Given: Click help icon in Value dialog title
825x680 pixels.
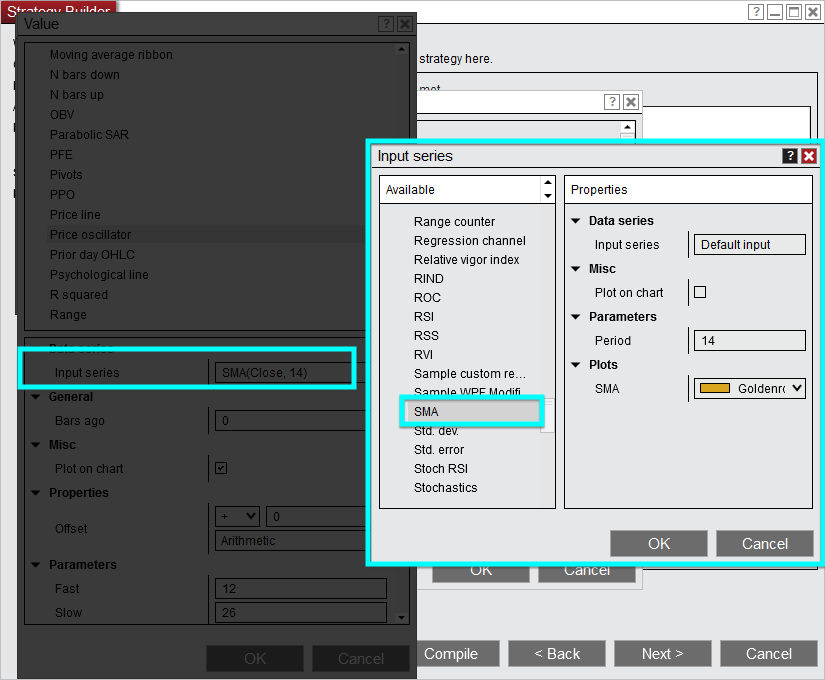Looking at the screenshot, I should [386, 24].
